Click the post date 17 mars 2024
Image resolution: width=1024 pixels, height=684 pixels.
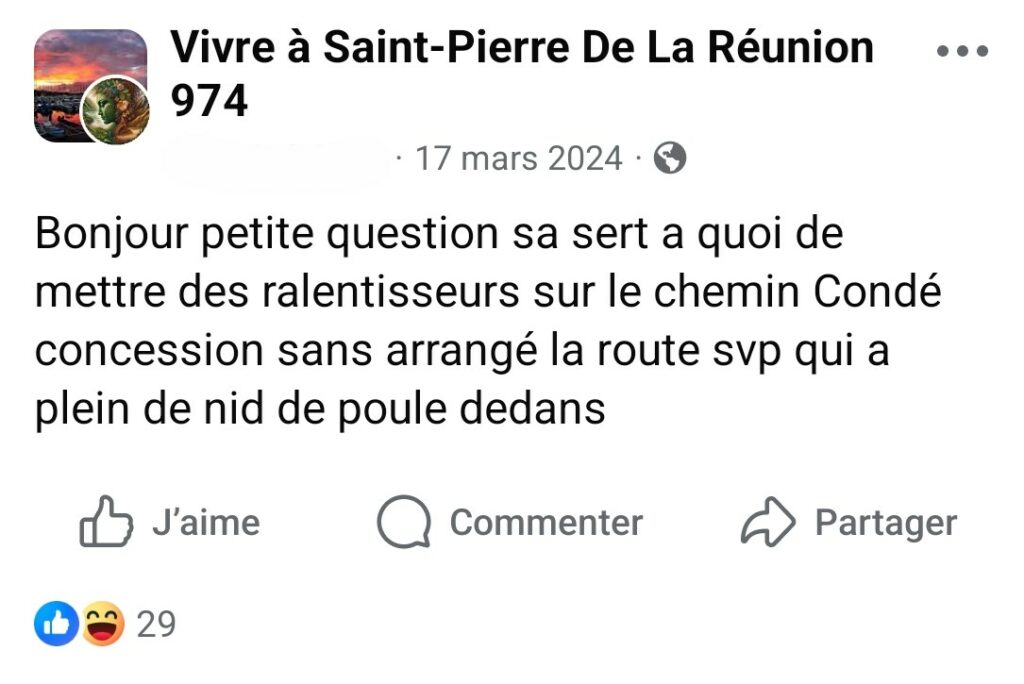(519, 158)
